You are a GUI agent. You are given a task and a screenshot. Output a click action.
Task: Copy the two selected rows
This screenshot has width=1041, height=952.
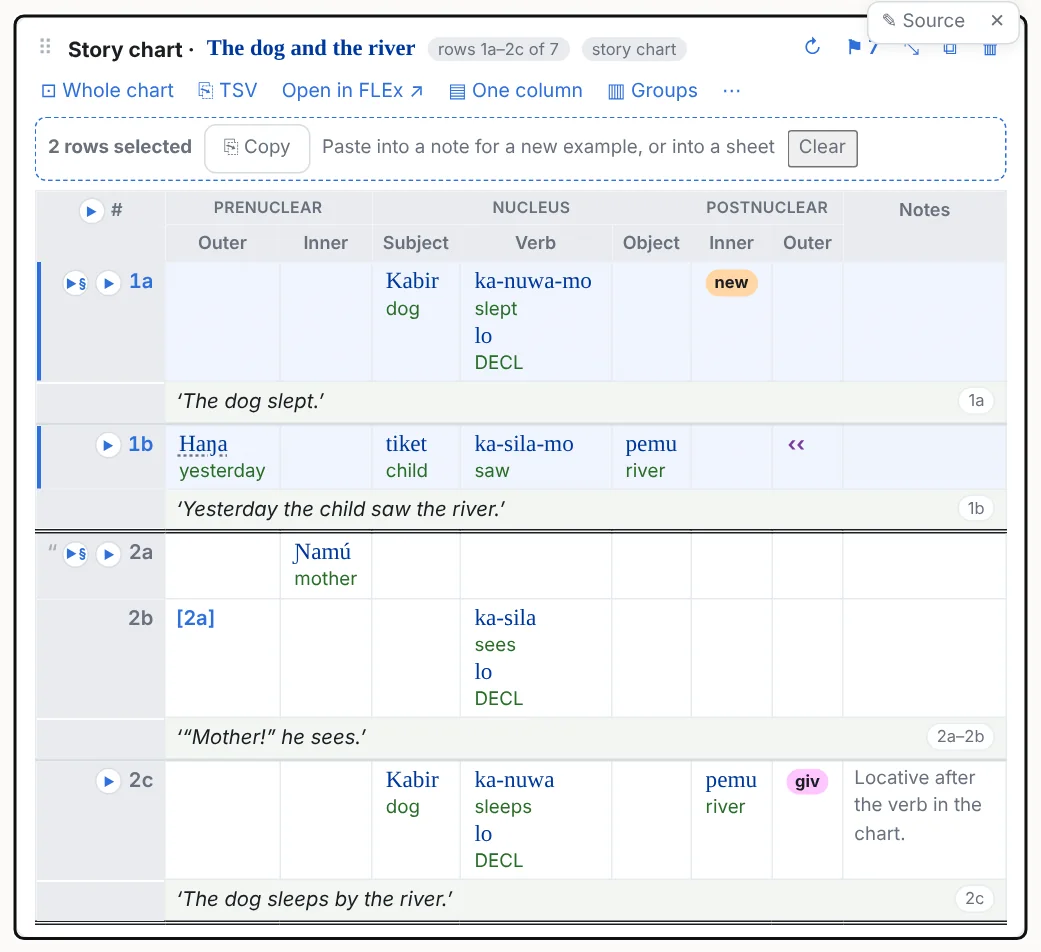click(x=257, y=147)
